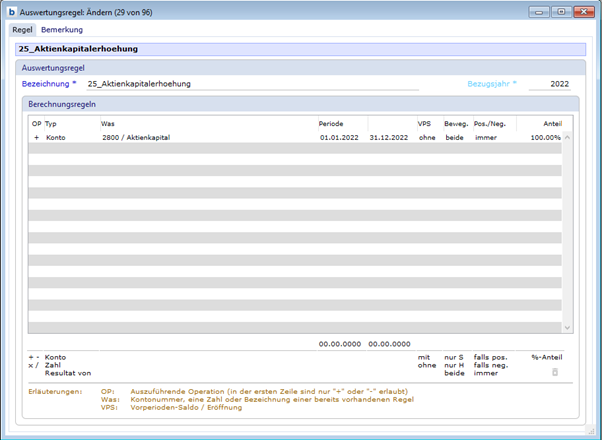Switch to the Bemerkung tab
The height and width of the screenshot is (440, 602).
tap(61, 30)
